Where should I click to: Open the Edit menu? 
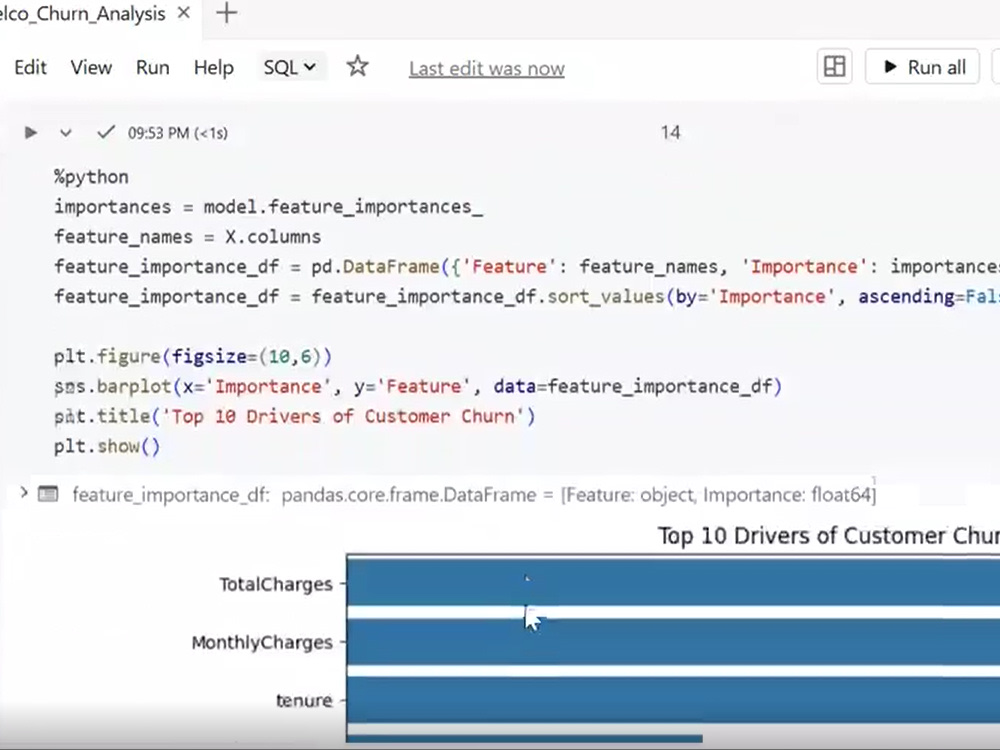click(30, 67)
